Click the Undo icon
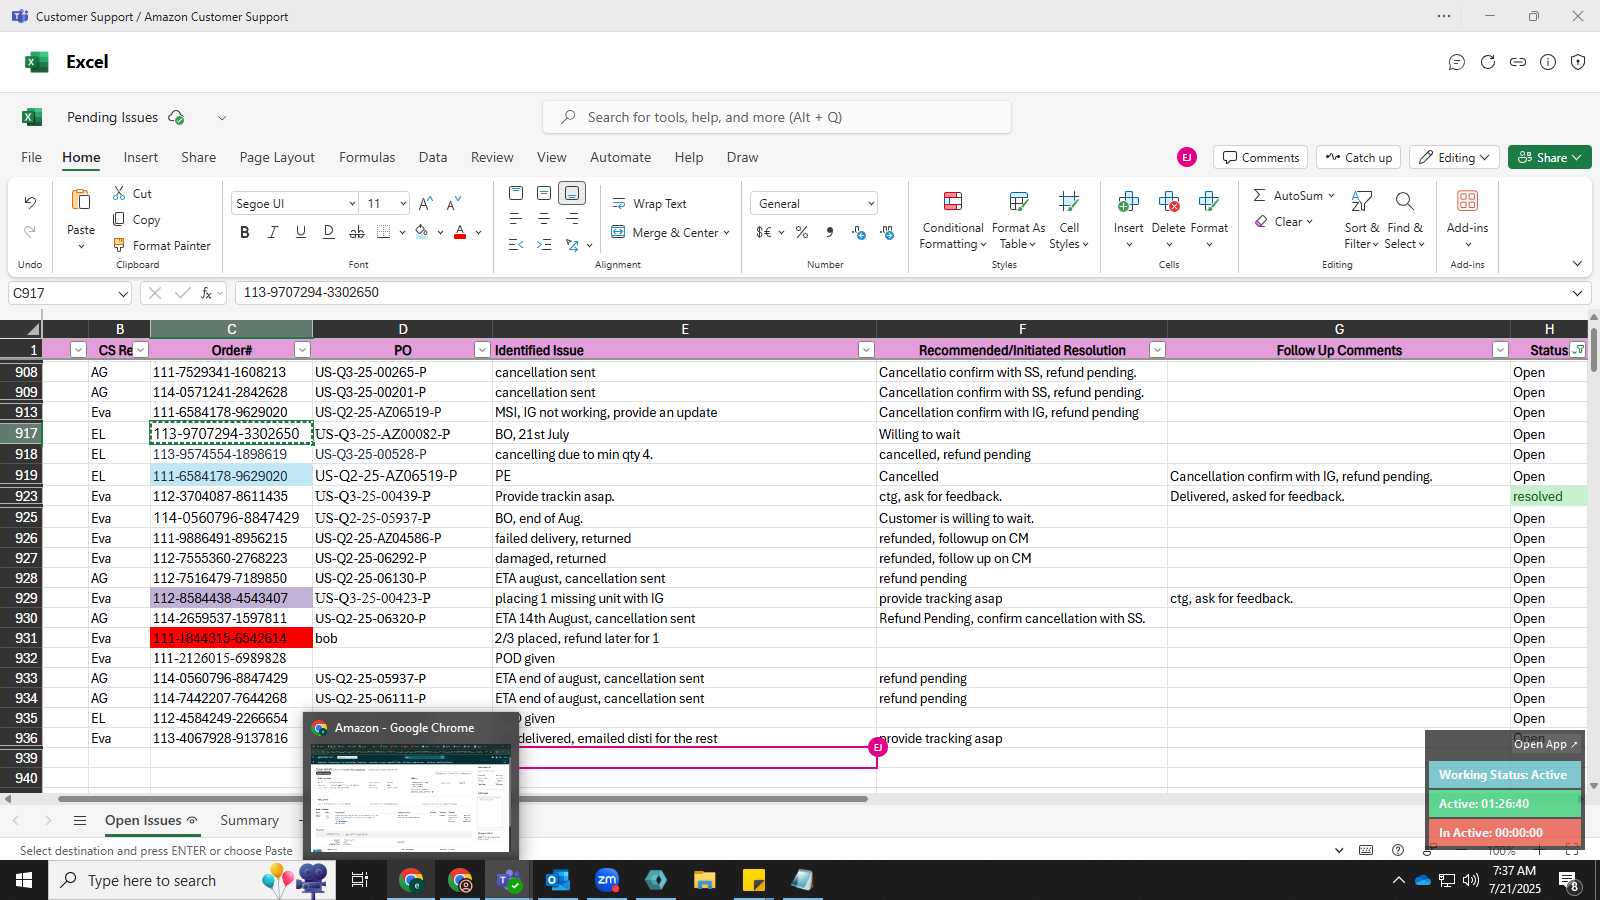Image resolution: width=1600 pixels, height=900 pixels. (30, 203)
